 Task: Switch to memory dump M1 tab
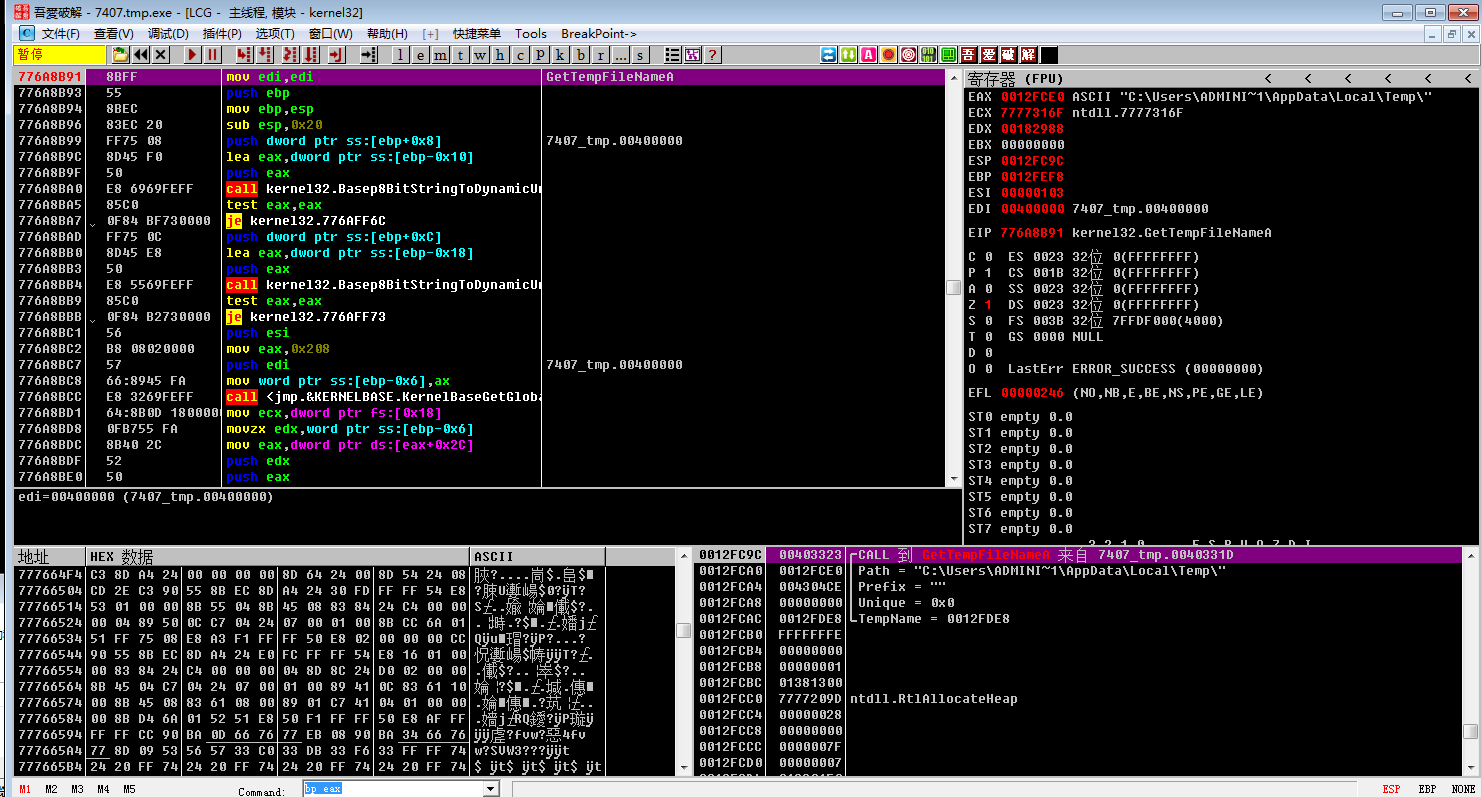[25, 789]
